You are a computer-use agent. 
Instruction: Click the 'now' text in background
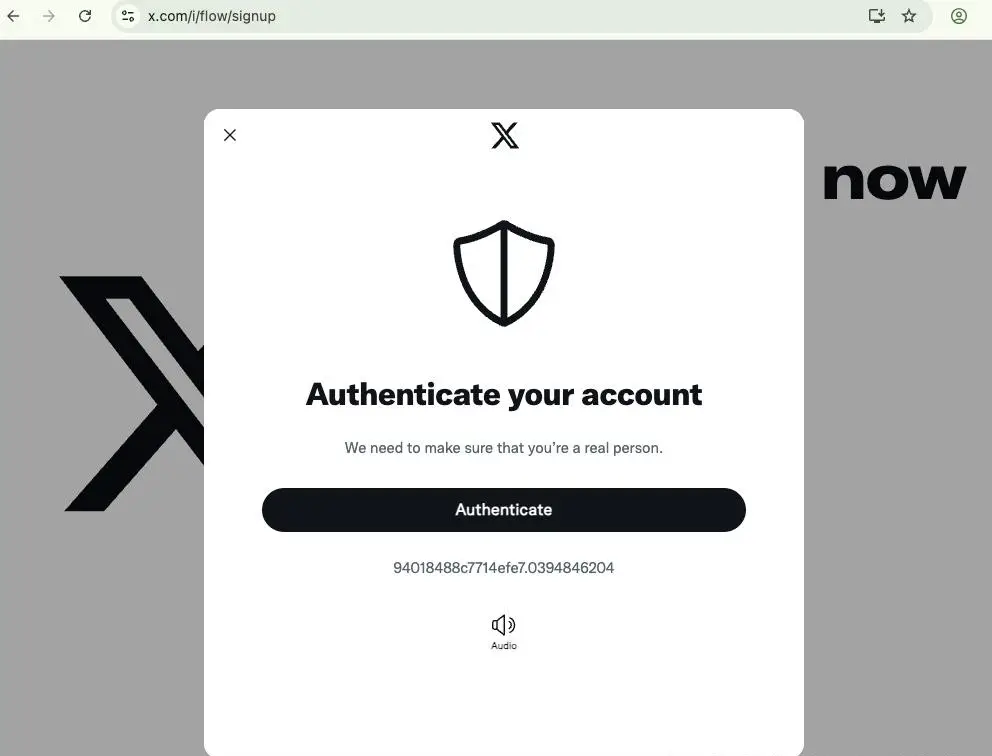tap(895, 182)
